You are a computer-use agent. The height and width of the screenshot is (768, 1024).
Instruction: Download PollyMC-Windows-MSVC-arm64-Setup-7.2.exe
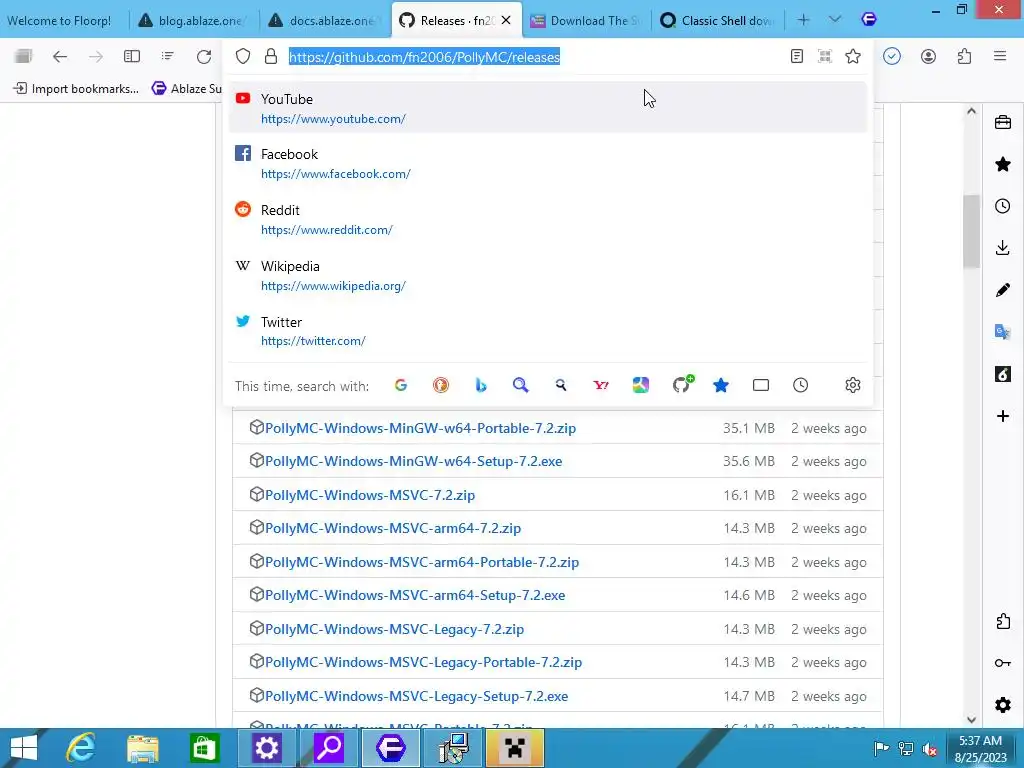[x=415, y=596]
